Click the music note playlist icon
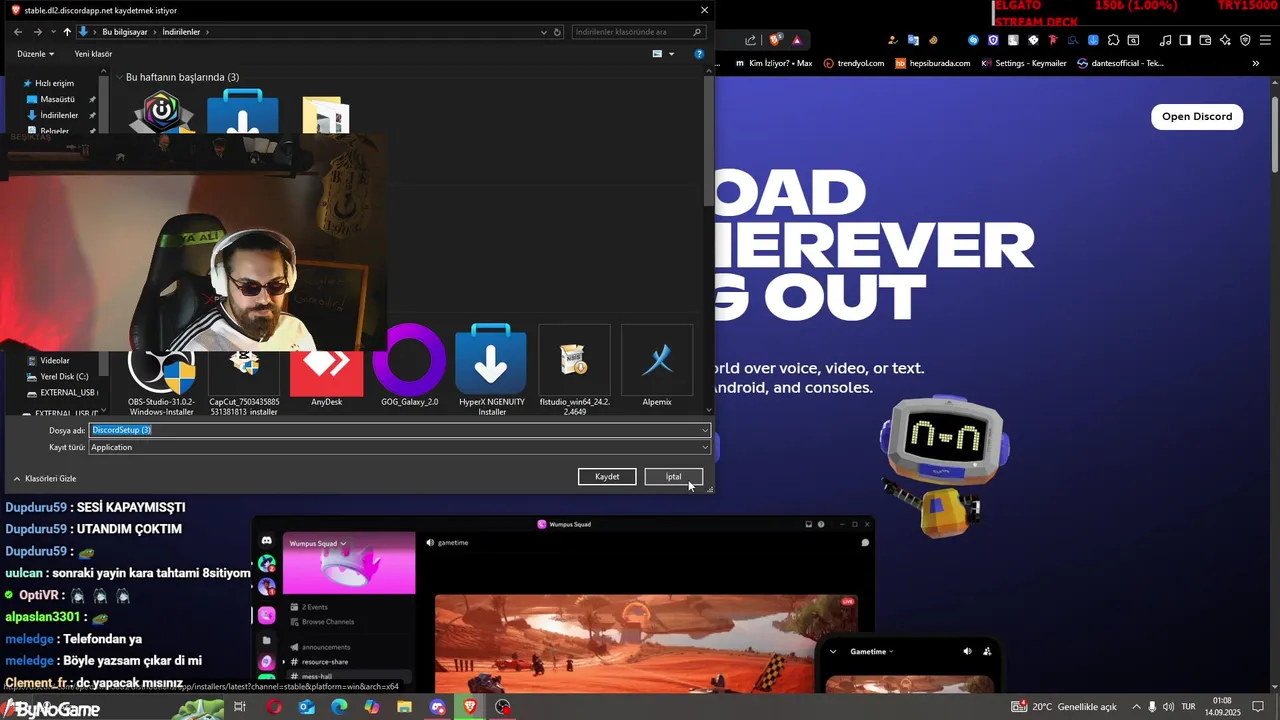 pyautogui.click(x=1165, y=40)
